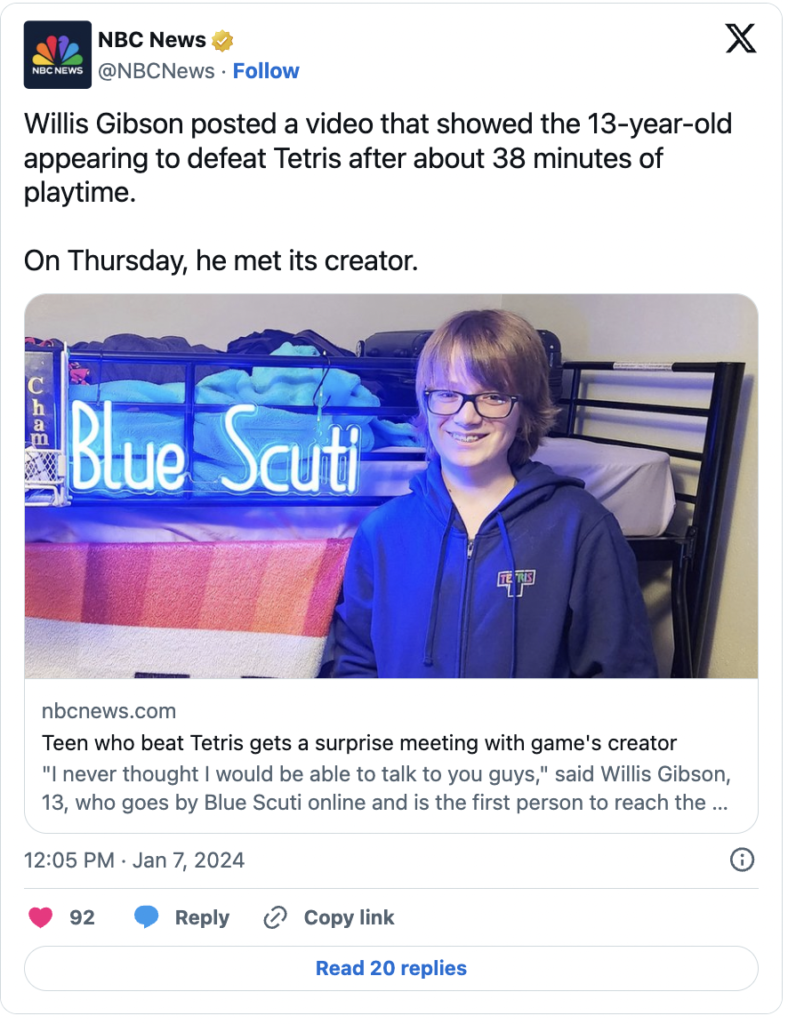The height and width of the screenshot is (1024, 788).
Task: Click the blue reply speech bubble icon
Action: [147, 918]
